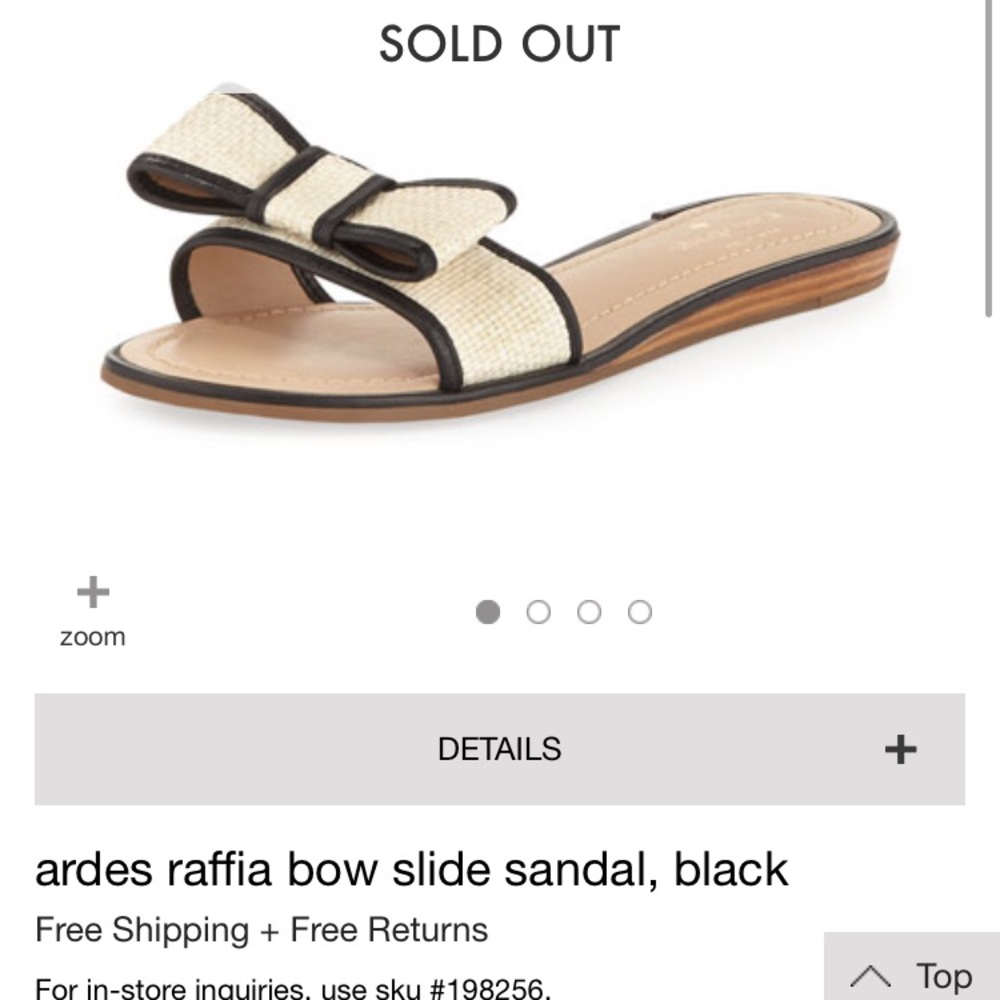Collapse the DETAILS accordion bar

pos(500,747)
